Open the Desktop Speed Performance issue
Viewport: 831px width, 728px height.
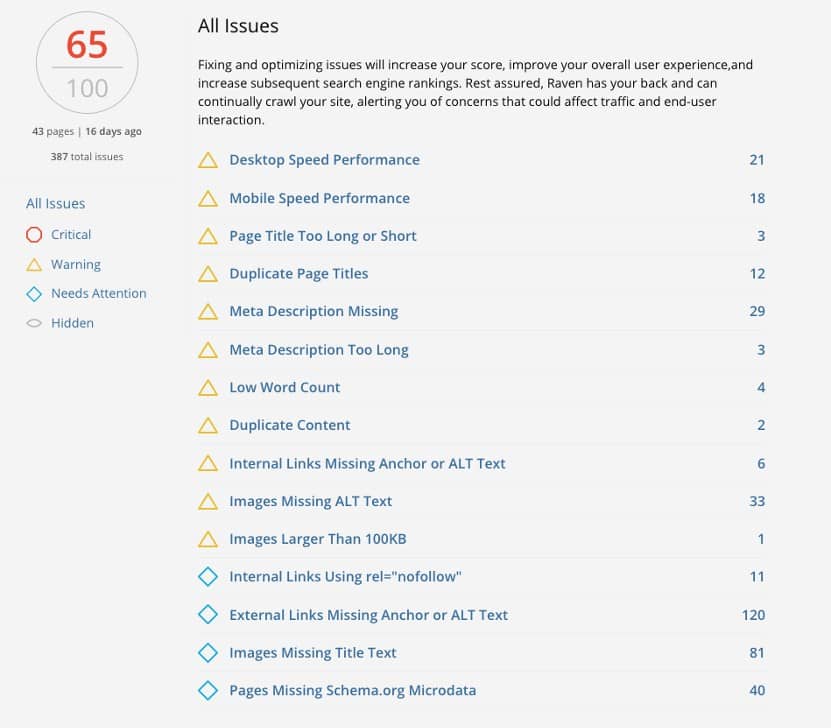tap(324, 160)
